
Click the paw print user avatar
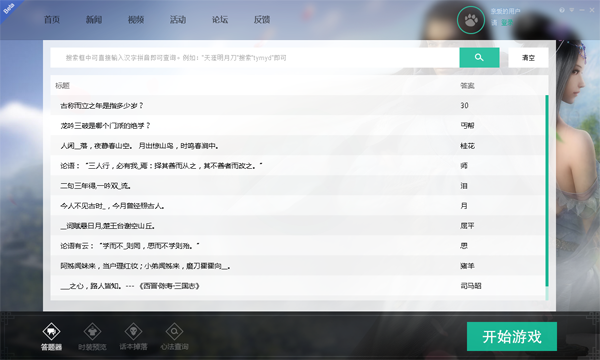point(471,20)
